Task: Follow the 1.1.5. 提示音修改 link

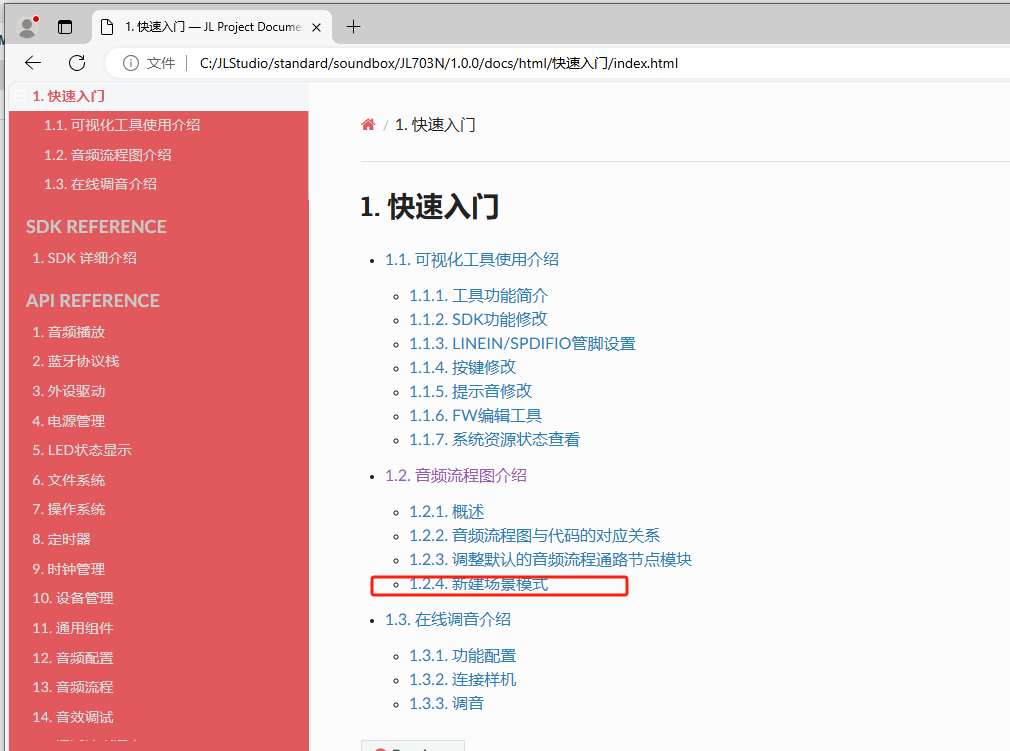Action: pos(471,392)
